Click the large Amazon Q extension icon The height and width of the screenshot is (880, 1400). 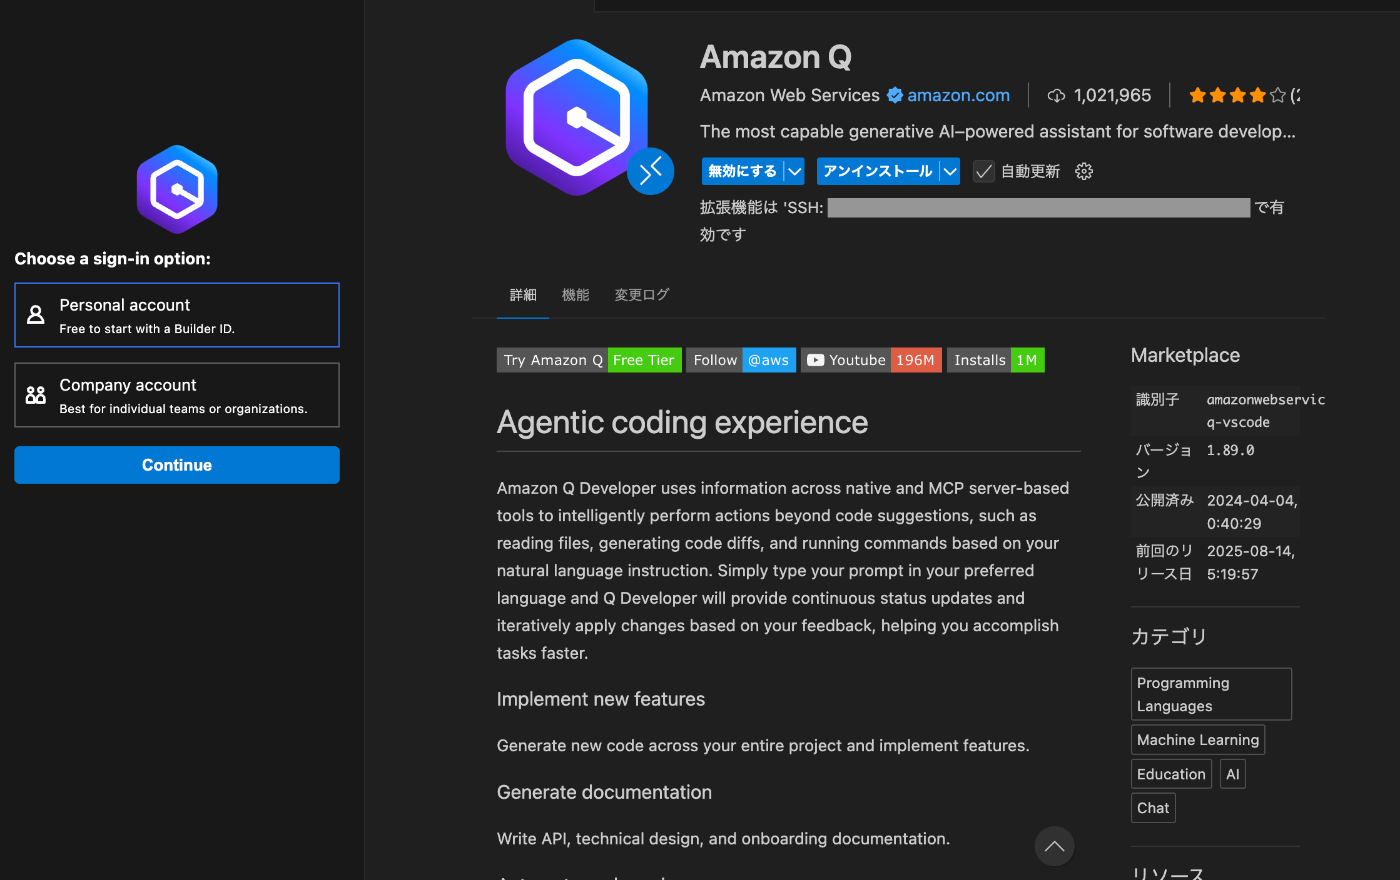(x=577, y=117)
